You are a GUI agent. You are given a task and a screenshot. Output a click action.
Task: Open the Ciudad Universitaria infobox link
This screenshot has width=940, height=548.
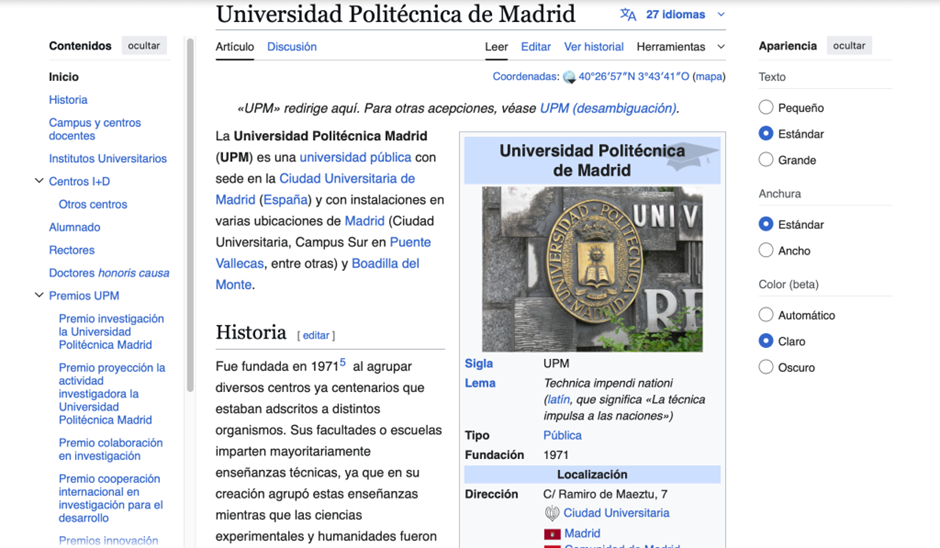click(616, 513)
